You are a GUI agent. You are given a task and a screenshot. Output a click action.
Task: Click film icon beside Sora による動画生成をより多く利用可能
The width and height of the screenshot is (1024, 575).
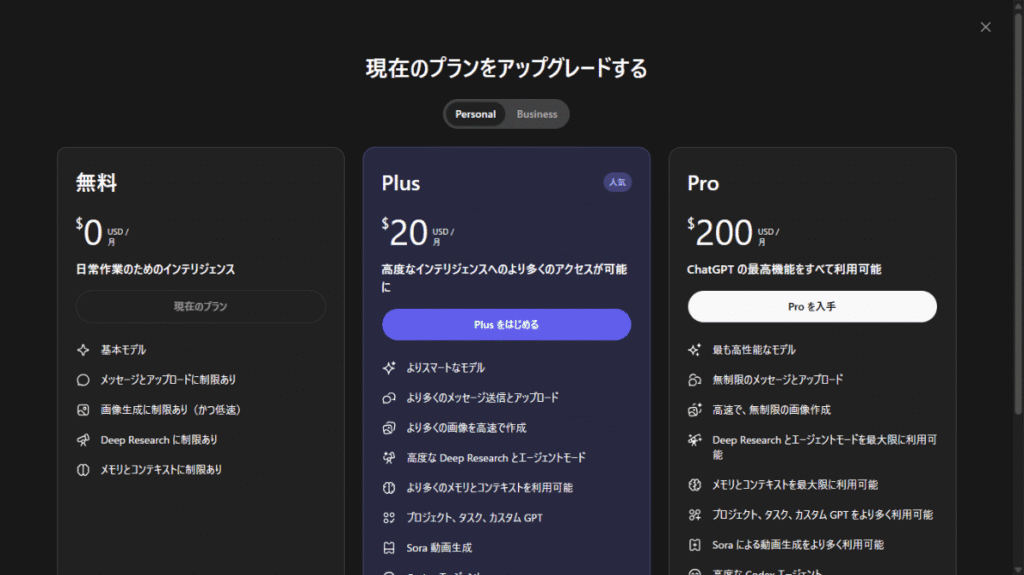pos(694,545)
